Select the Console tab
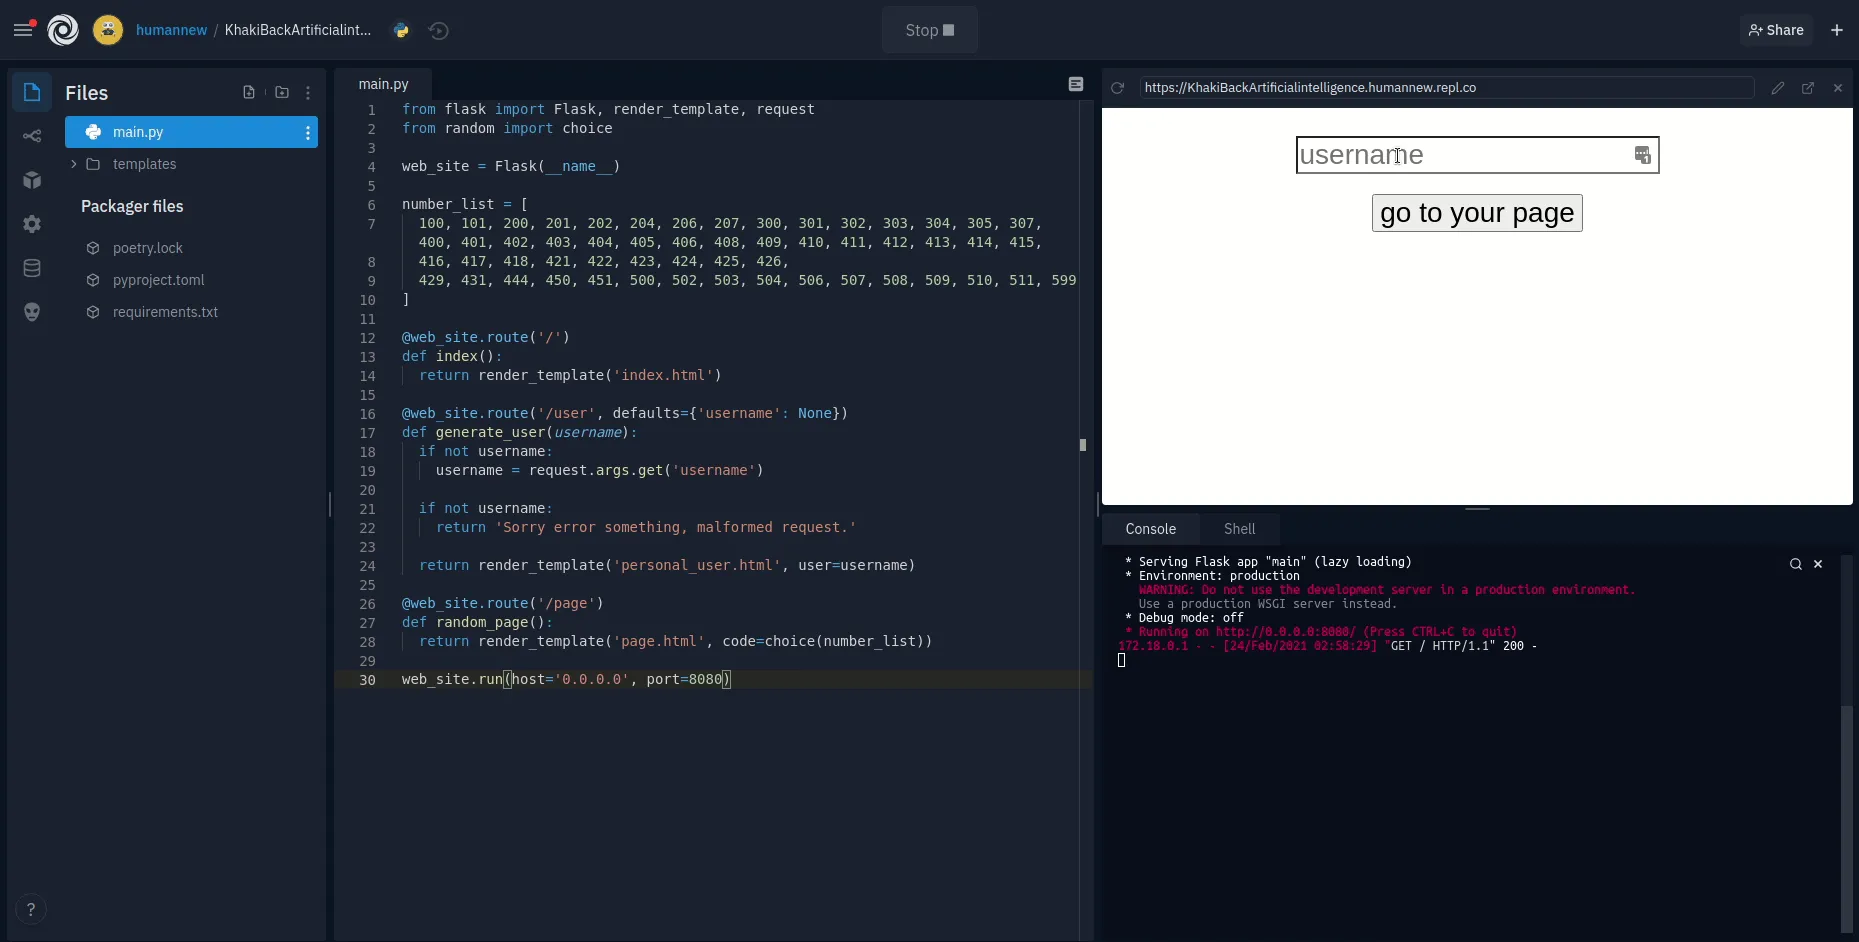This screenshot has height=942, width=1859. (x=1150, y=529)
